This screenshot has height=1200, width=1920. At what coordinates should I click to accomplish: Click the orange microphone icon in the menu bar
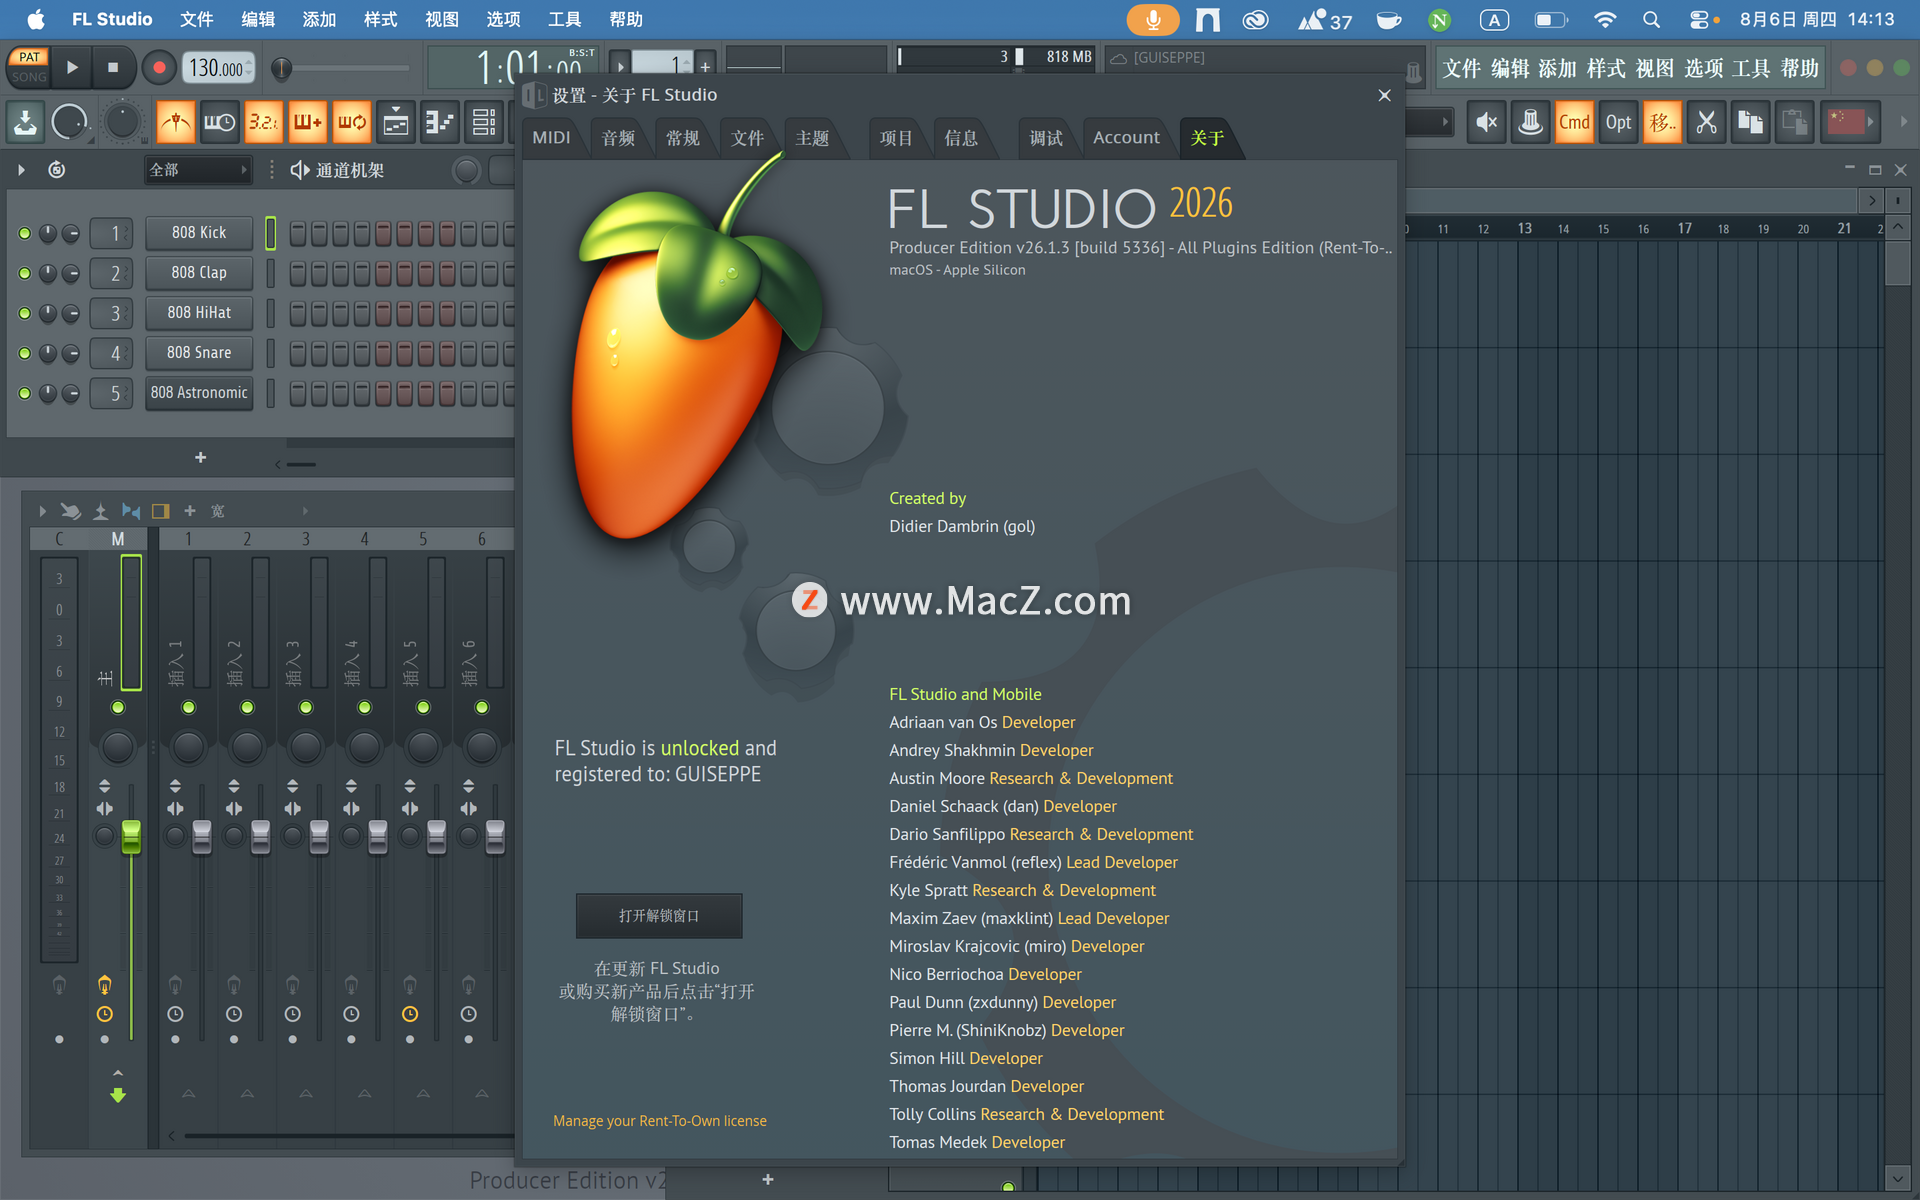click(1152, 19)
